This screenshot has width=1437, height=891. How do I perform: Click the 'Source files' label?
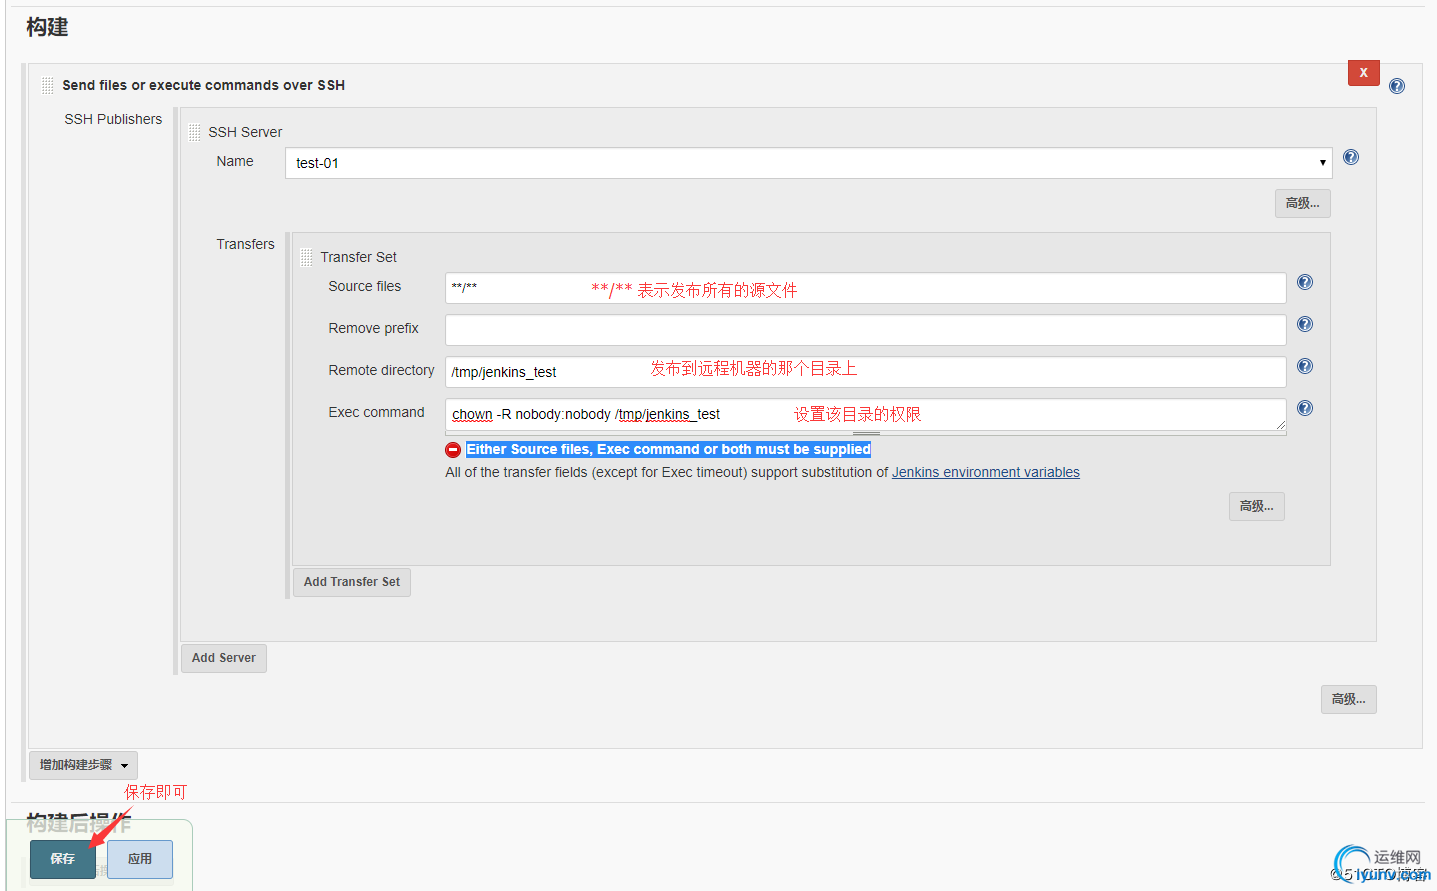coord(365,286)
